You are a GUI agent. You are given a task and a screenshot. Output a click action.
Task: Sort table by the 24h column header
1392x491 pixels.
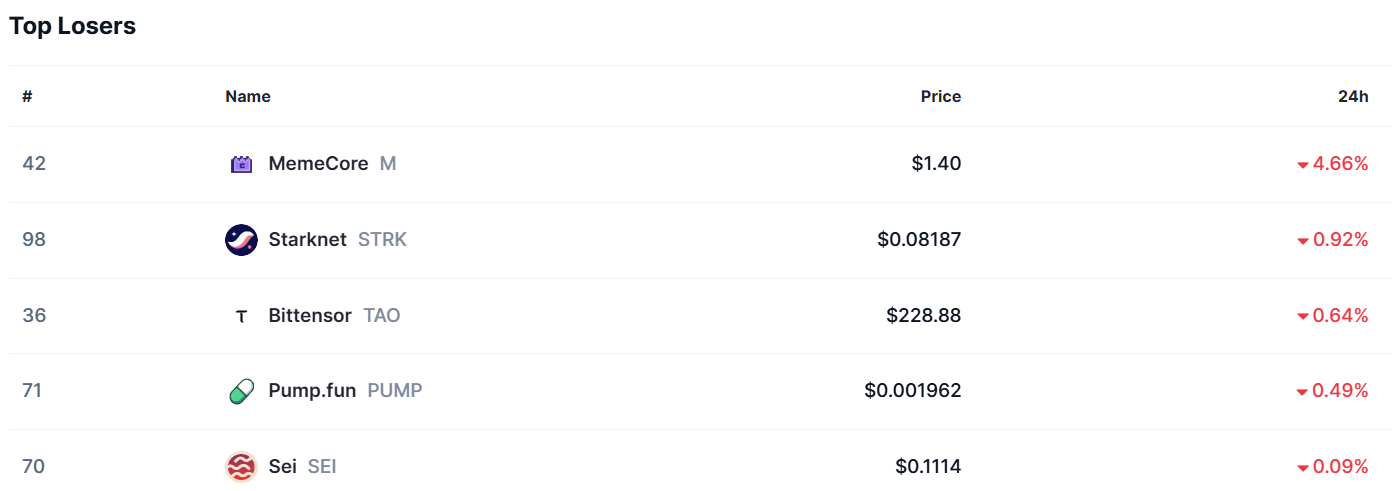coord(1353,96)
